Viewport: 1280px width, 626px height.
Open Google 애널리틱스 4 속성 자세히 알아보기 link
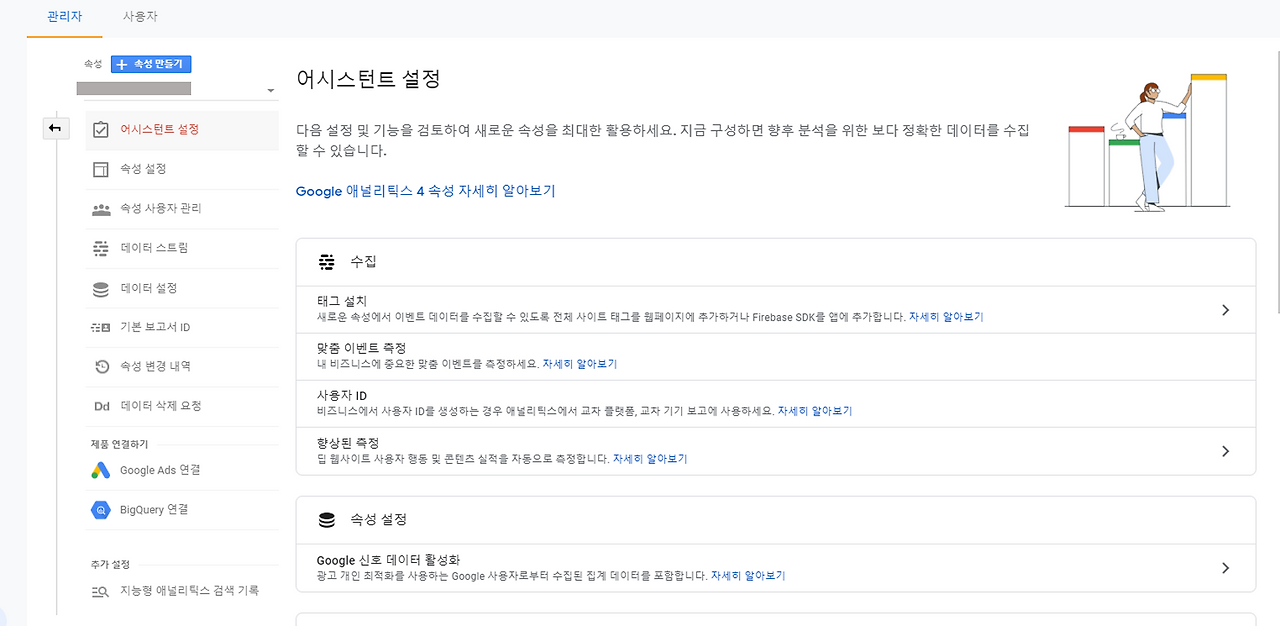pos(425,191)
